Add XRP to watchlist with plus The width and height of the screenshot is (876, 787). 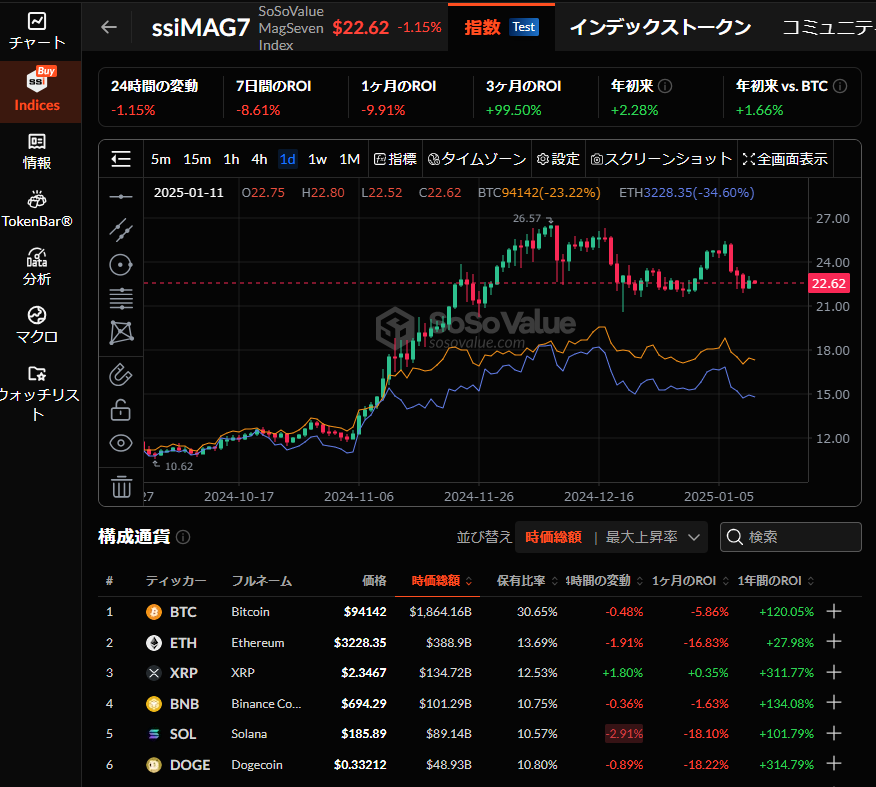coord(834,672)
